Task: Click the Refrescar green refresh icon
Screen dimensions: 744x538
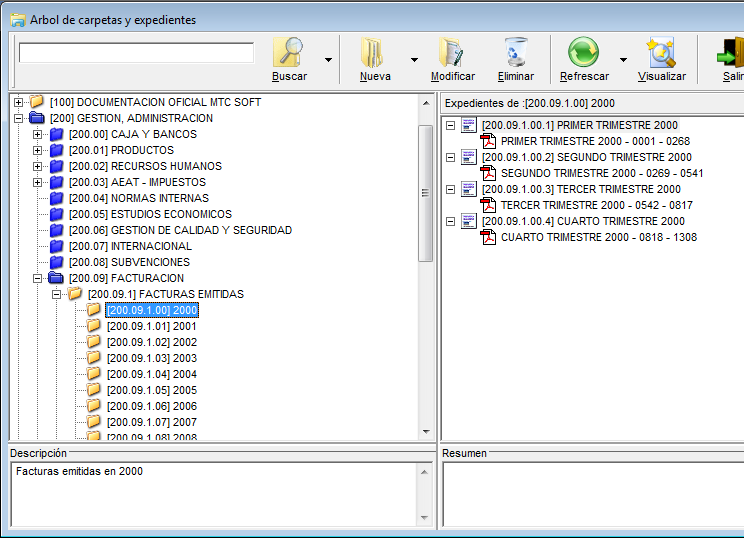Action: [x=583, y=52]
